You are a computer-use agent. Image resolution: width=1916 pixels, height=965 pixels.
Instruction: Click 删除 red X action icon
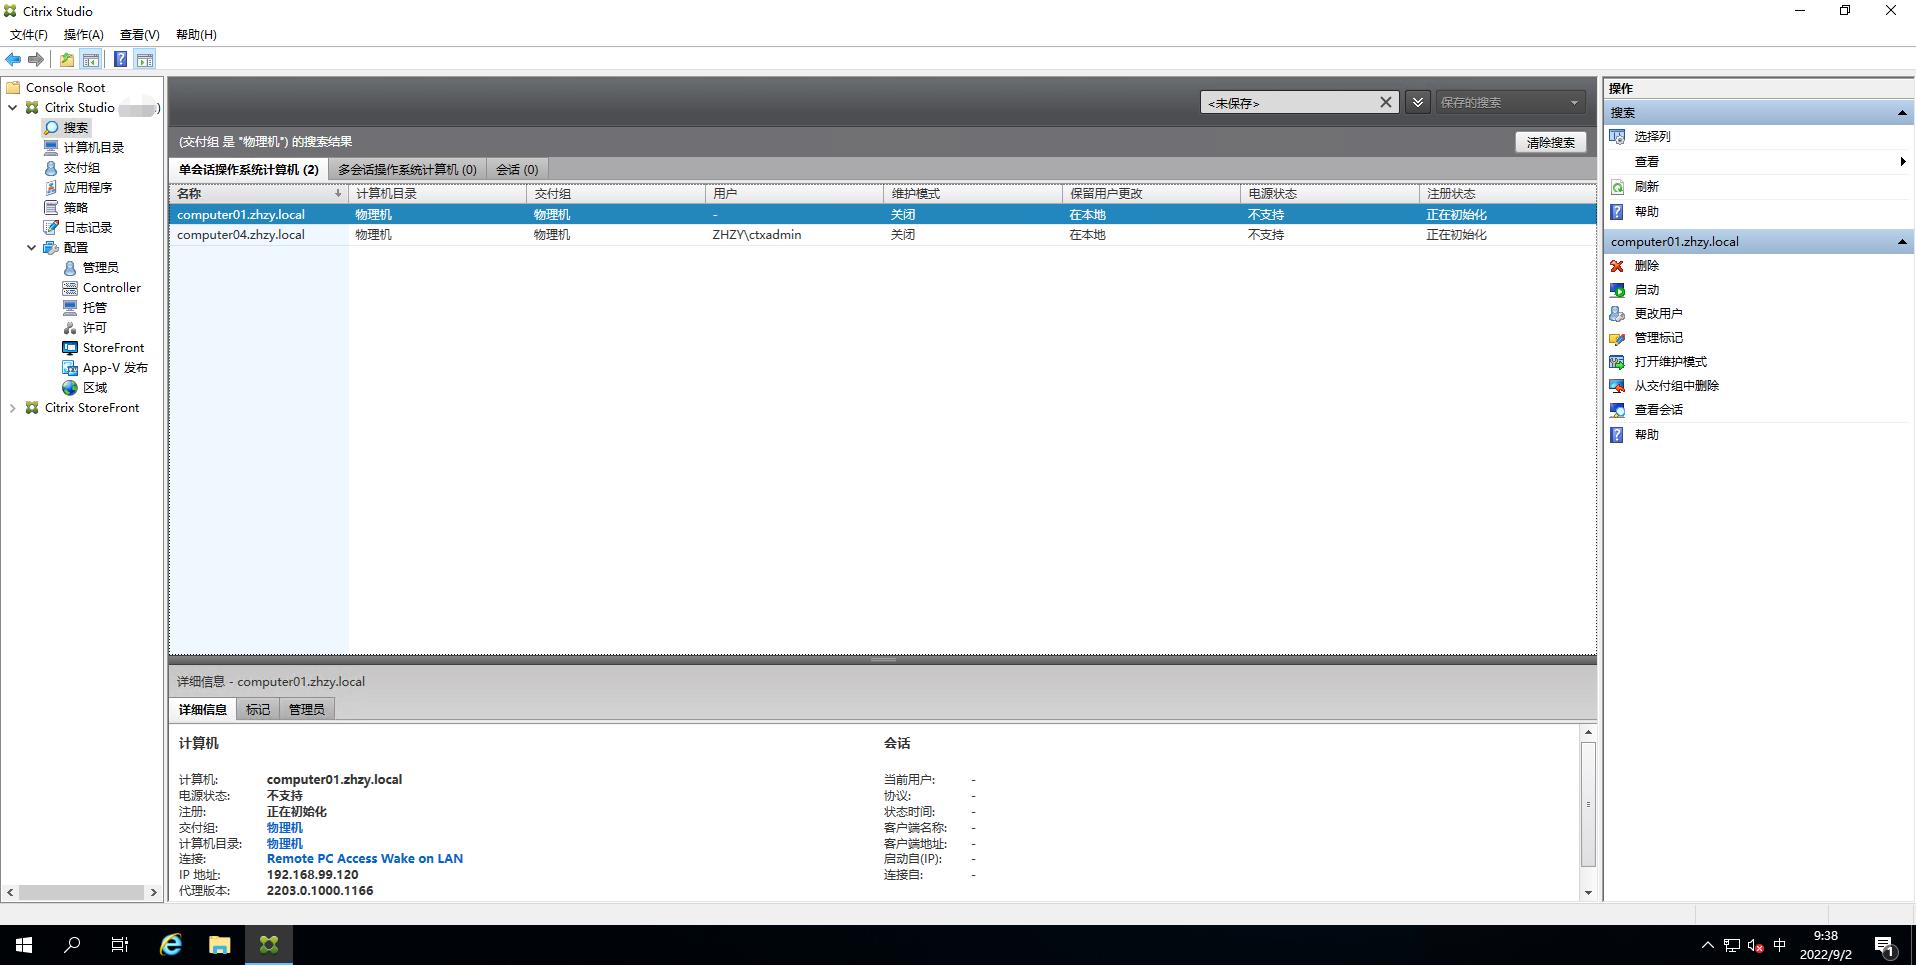point(1617,265)
